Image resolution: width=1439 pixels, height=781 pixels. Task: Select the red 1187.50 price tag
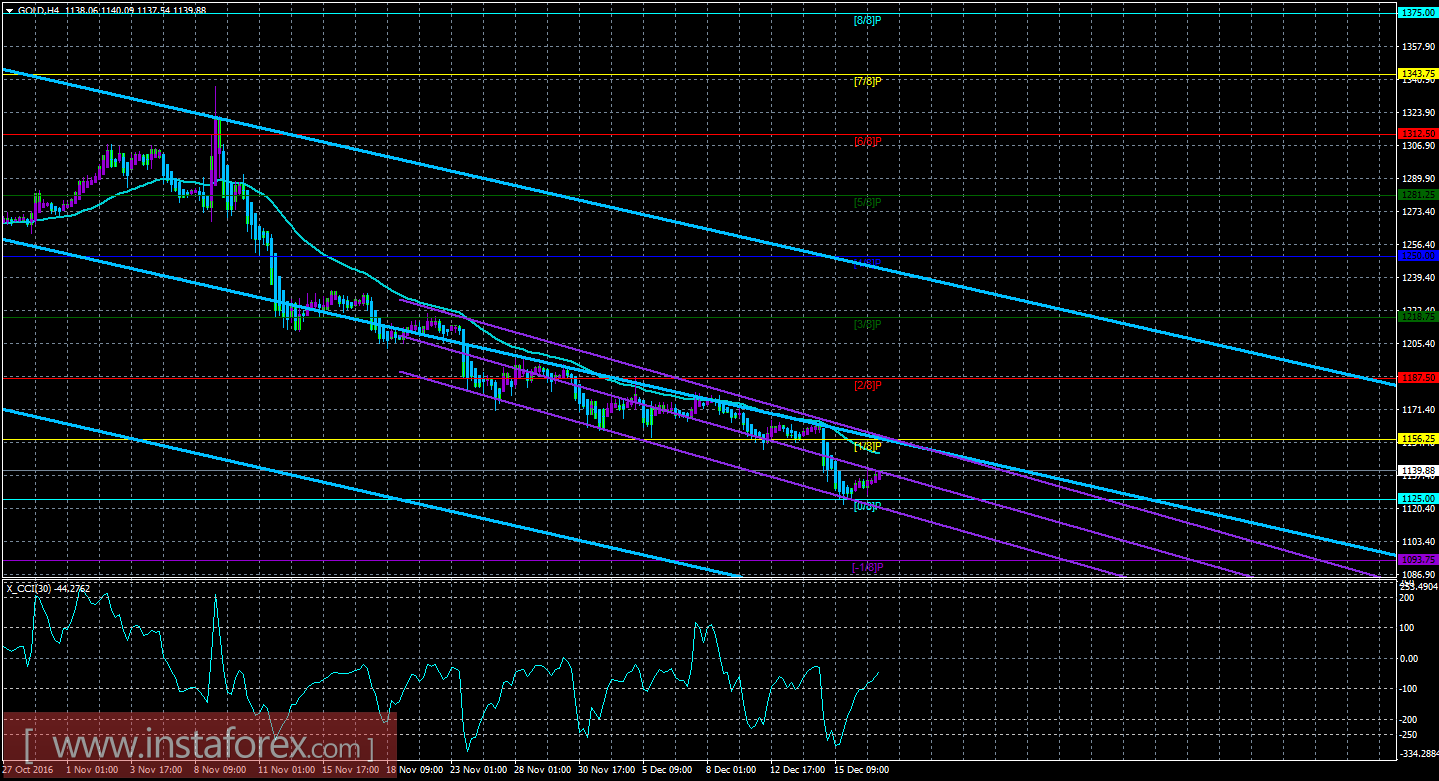coord(1418,378)
